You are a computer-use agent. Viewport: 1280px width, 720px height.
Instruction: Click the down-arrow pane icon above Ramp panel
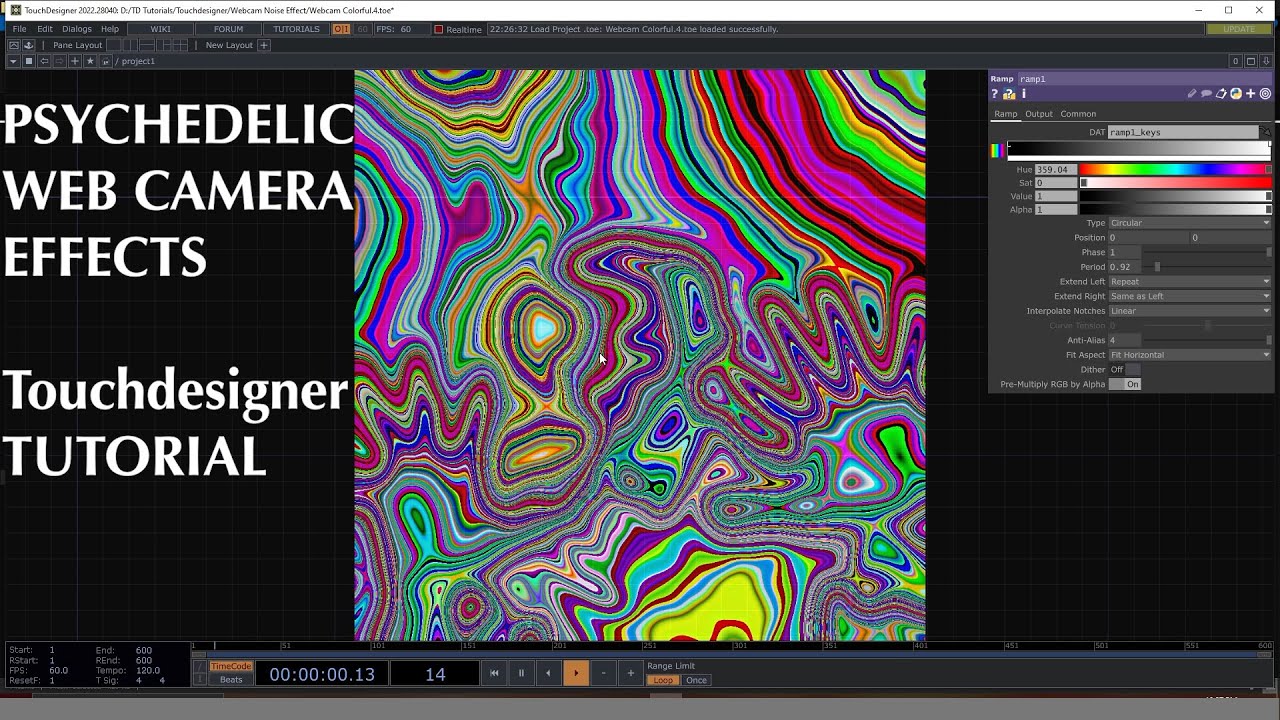point(1266,61)
